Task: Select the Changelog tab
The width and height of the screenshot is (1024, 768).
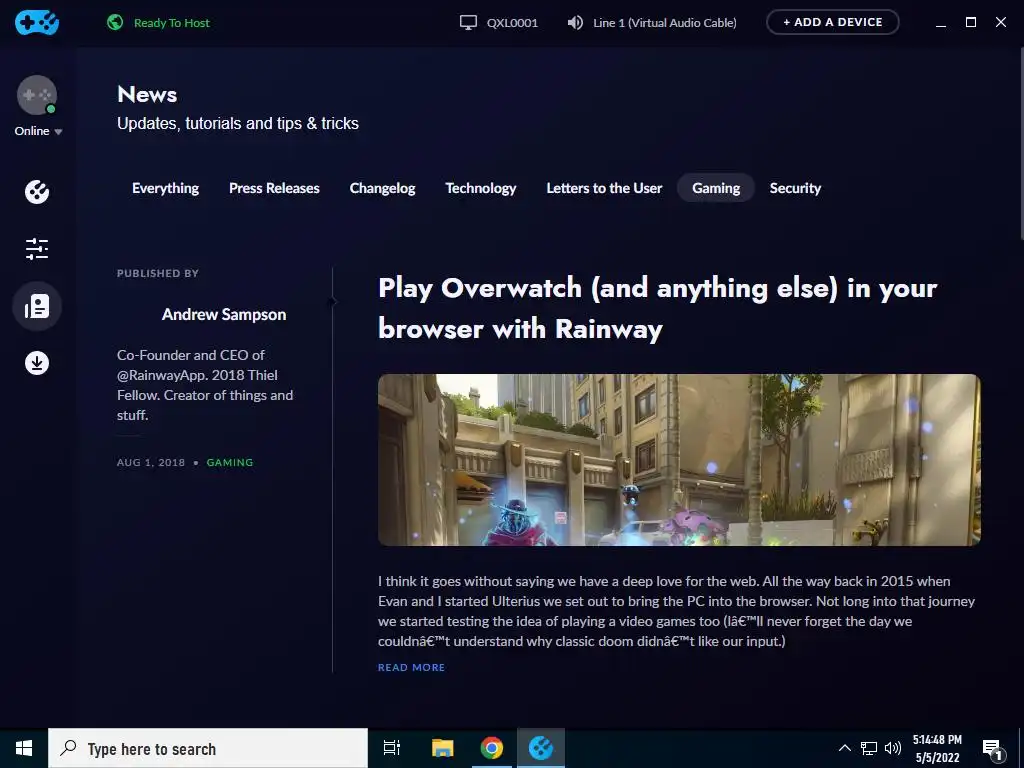Action: pos(383,188)
